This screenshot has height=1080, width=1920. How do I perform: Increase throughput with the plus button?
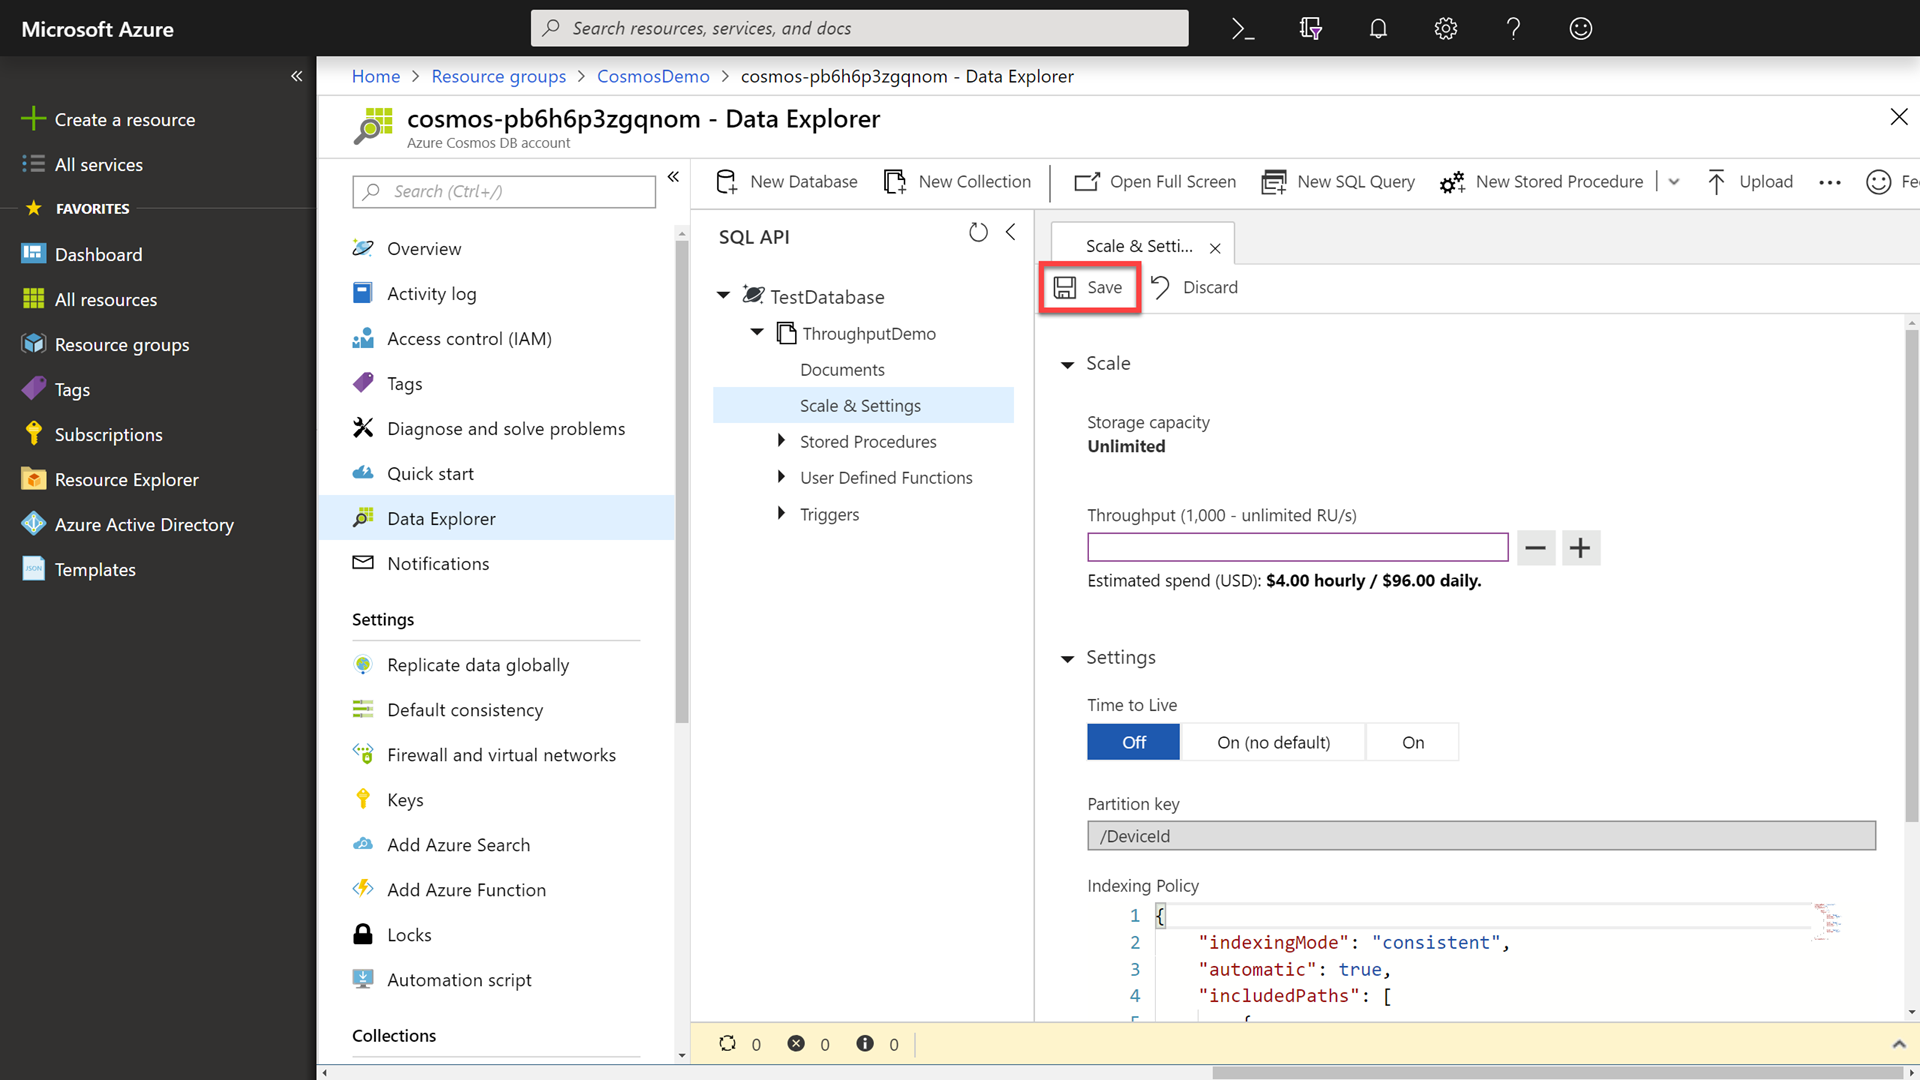click(1580, 548)
